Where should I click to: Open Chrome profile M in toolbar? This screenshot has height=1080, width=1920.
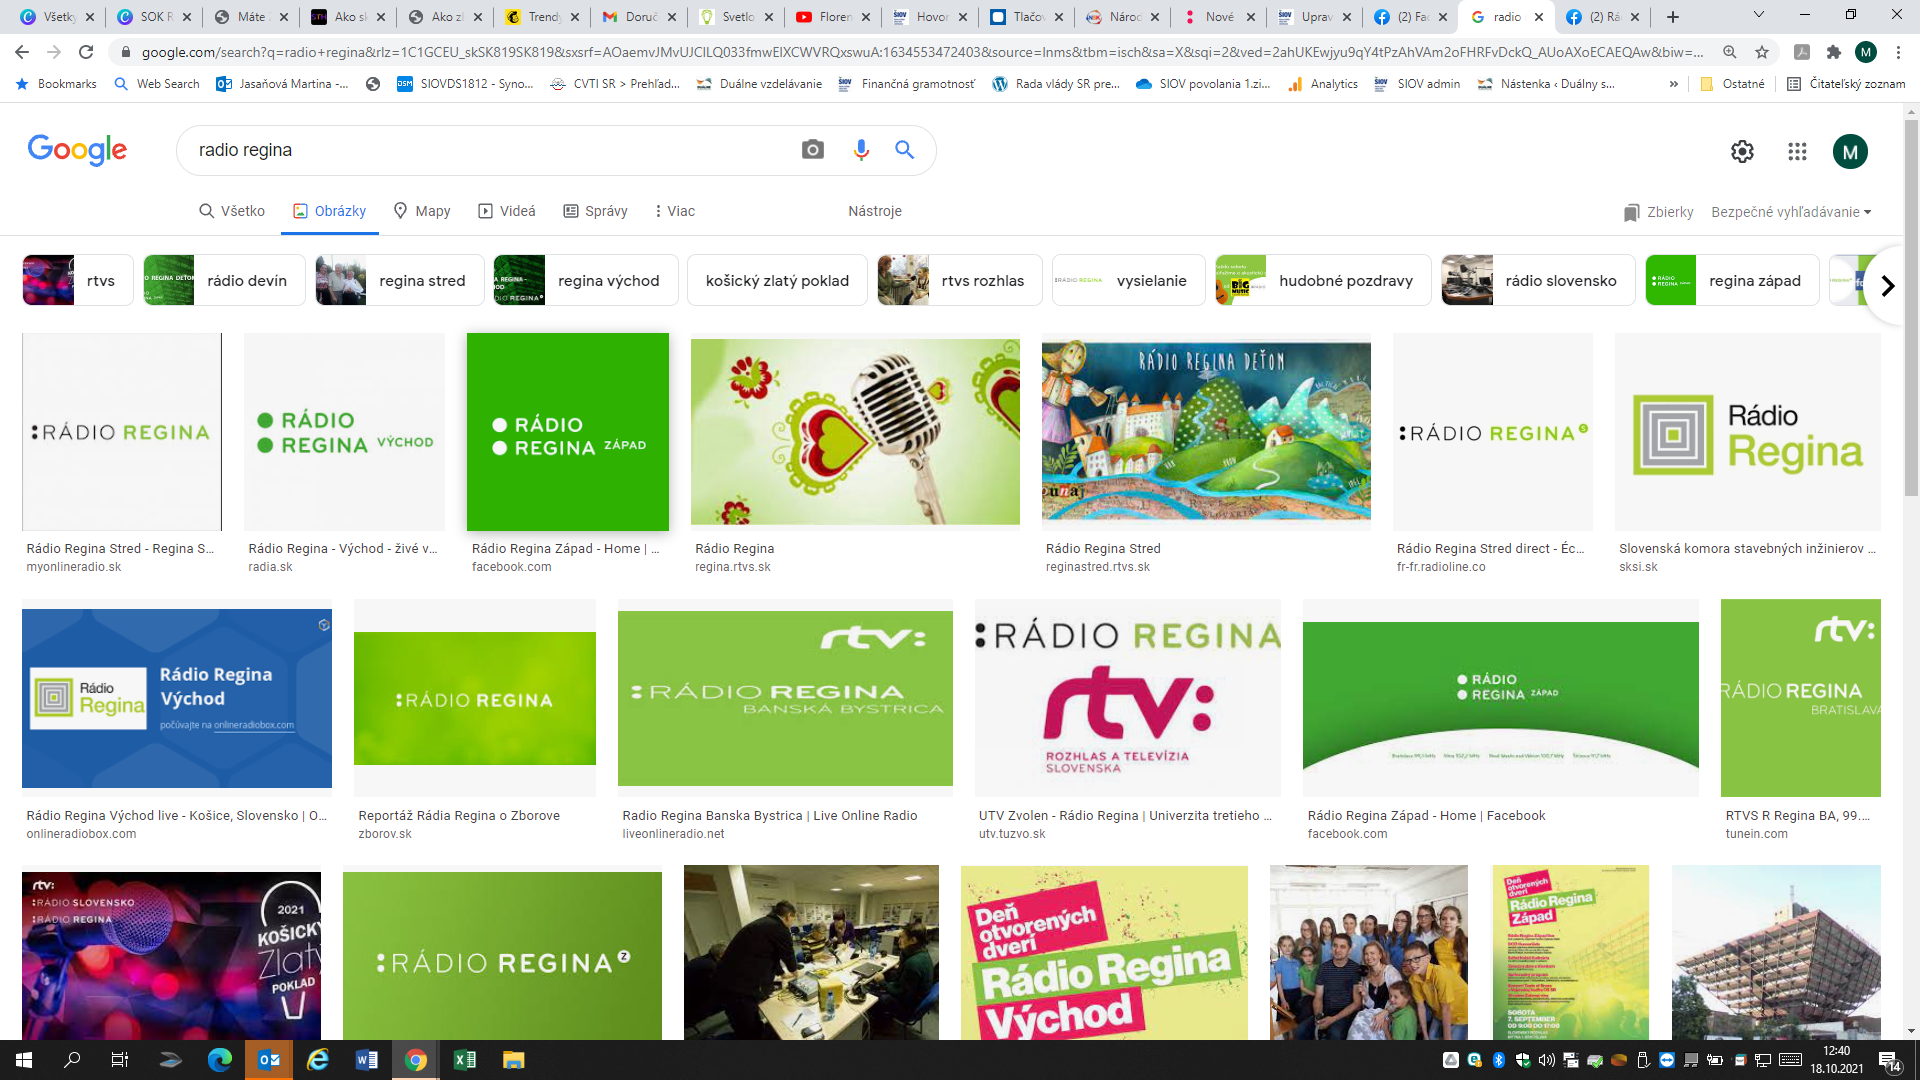click(1866, 52)
